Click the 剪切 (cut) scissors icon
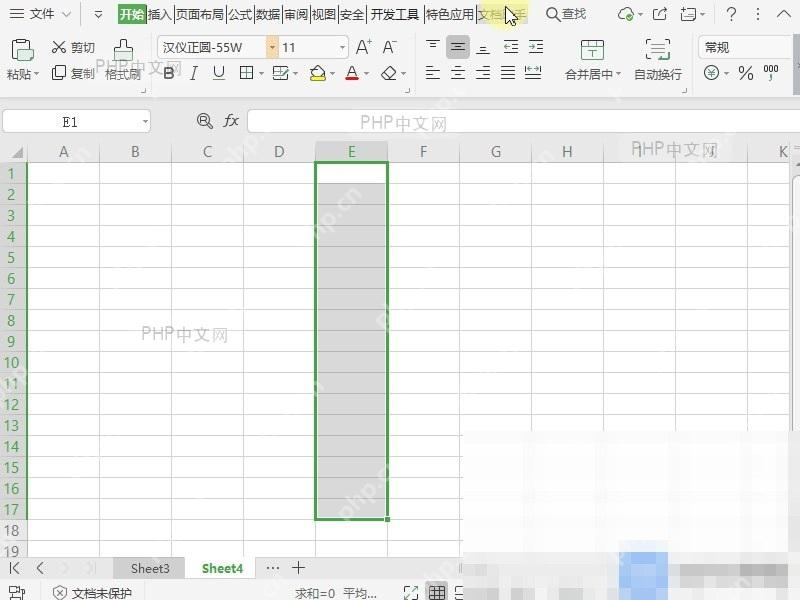Image resolution: width=800 pixels, height=600 pixels. click(59, 47)
